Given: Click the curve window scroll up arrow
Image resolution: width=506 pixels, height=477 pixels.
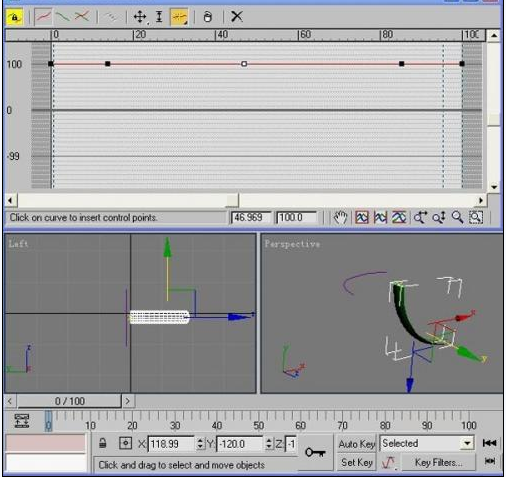Looking at the screenshot, I should 494,35.
